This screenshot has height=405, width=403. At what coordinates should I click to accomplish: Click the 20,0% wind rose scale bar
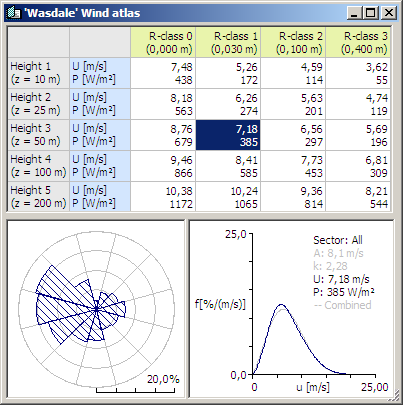tap(136, 390)
